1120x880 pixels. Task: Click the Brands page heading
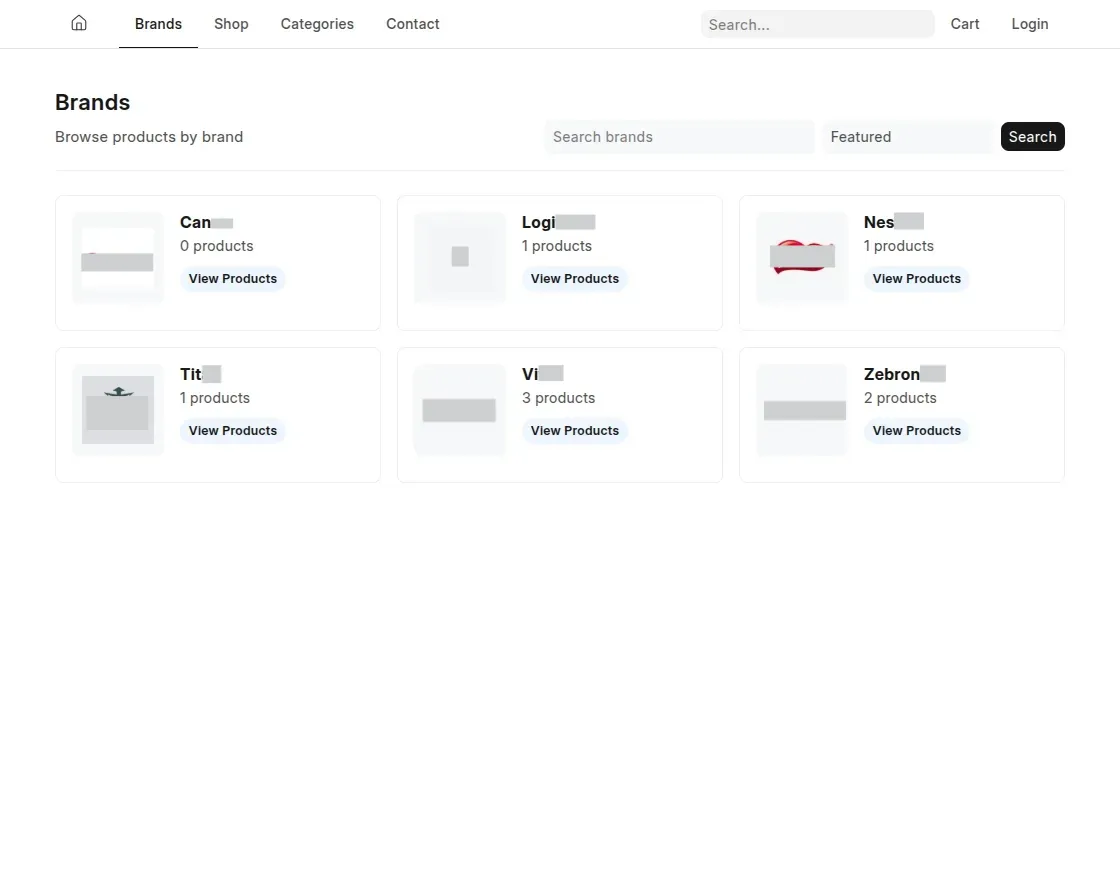click(x=93, y=102)
